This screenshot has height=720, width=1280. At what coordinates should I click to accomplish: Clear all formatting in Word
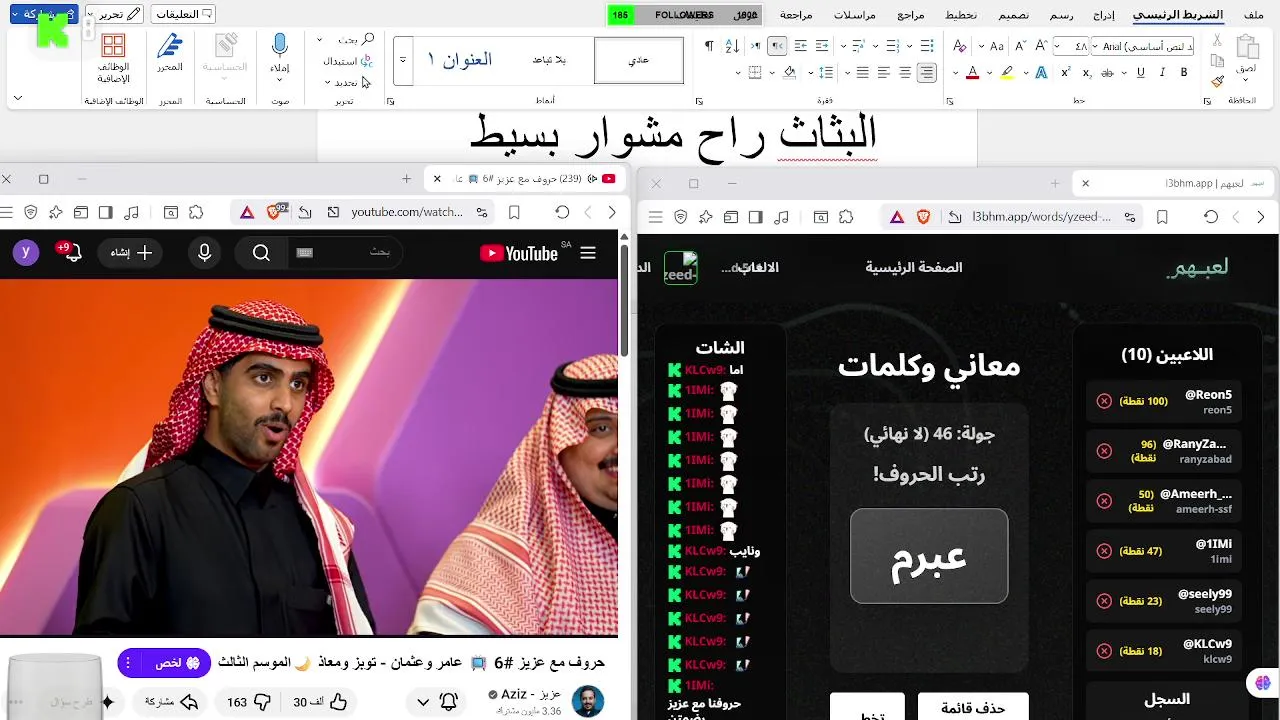pos(959,46)
